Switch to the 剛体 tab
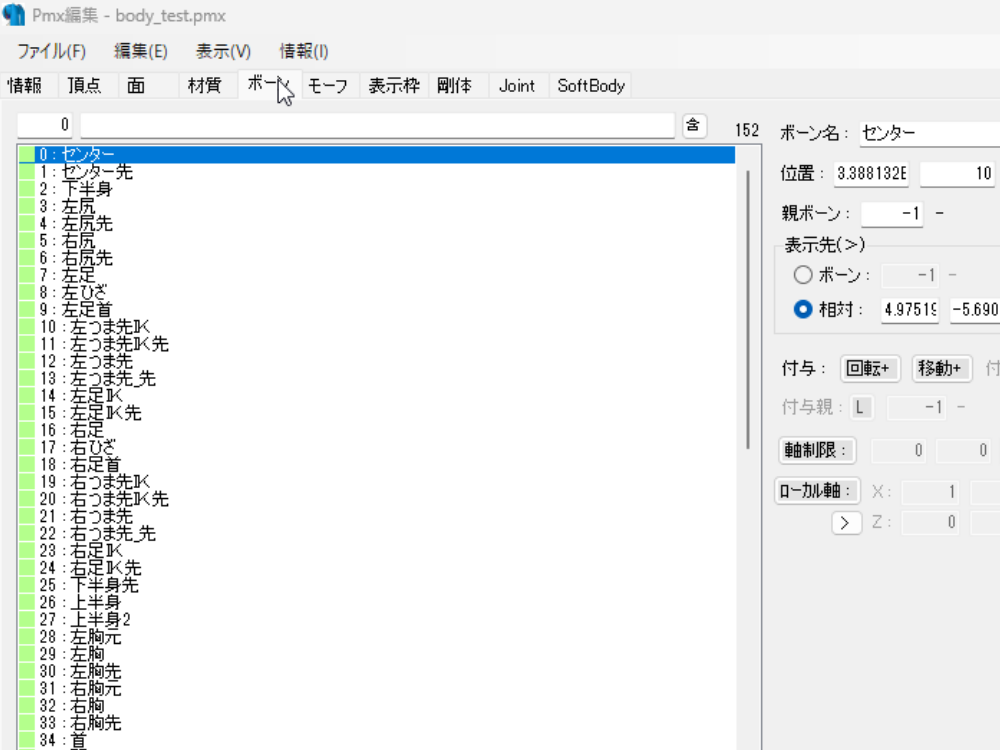Screen dimensions: 1000x750 point(454,86)
